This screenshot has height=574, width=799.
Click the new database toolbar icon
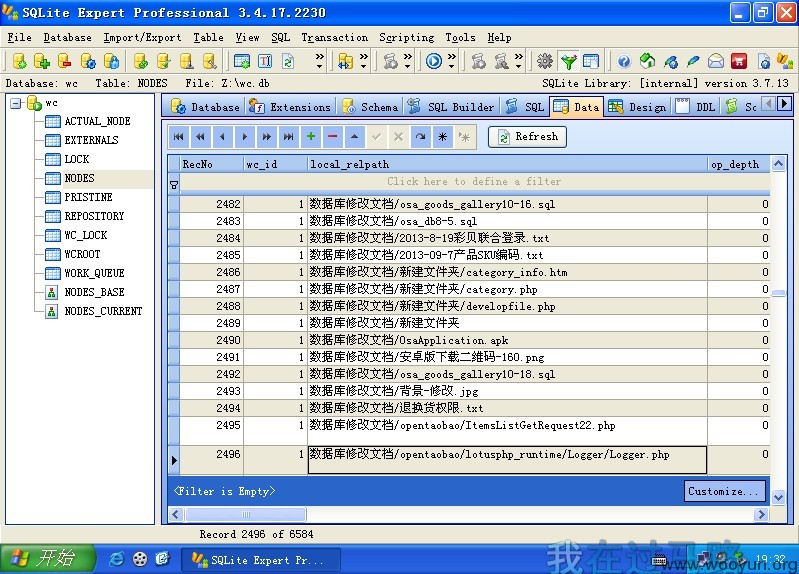19,61
